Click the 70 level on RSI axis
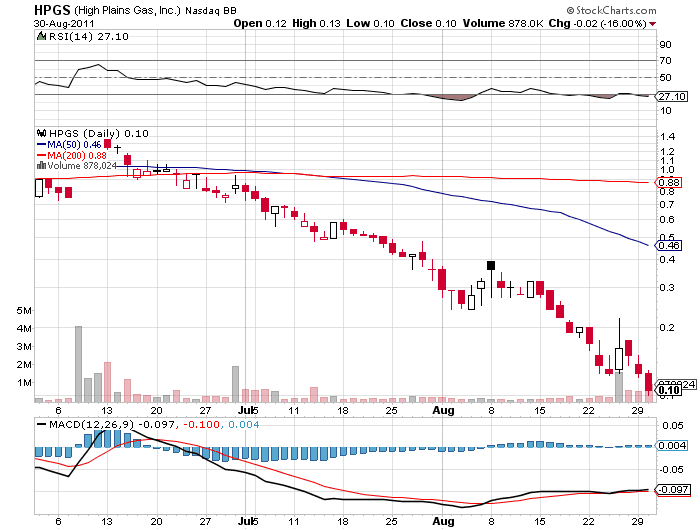This screenshot has height=530, width=700. coord(665,60)
